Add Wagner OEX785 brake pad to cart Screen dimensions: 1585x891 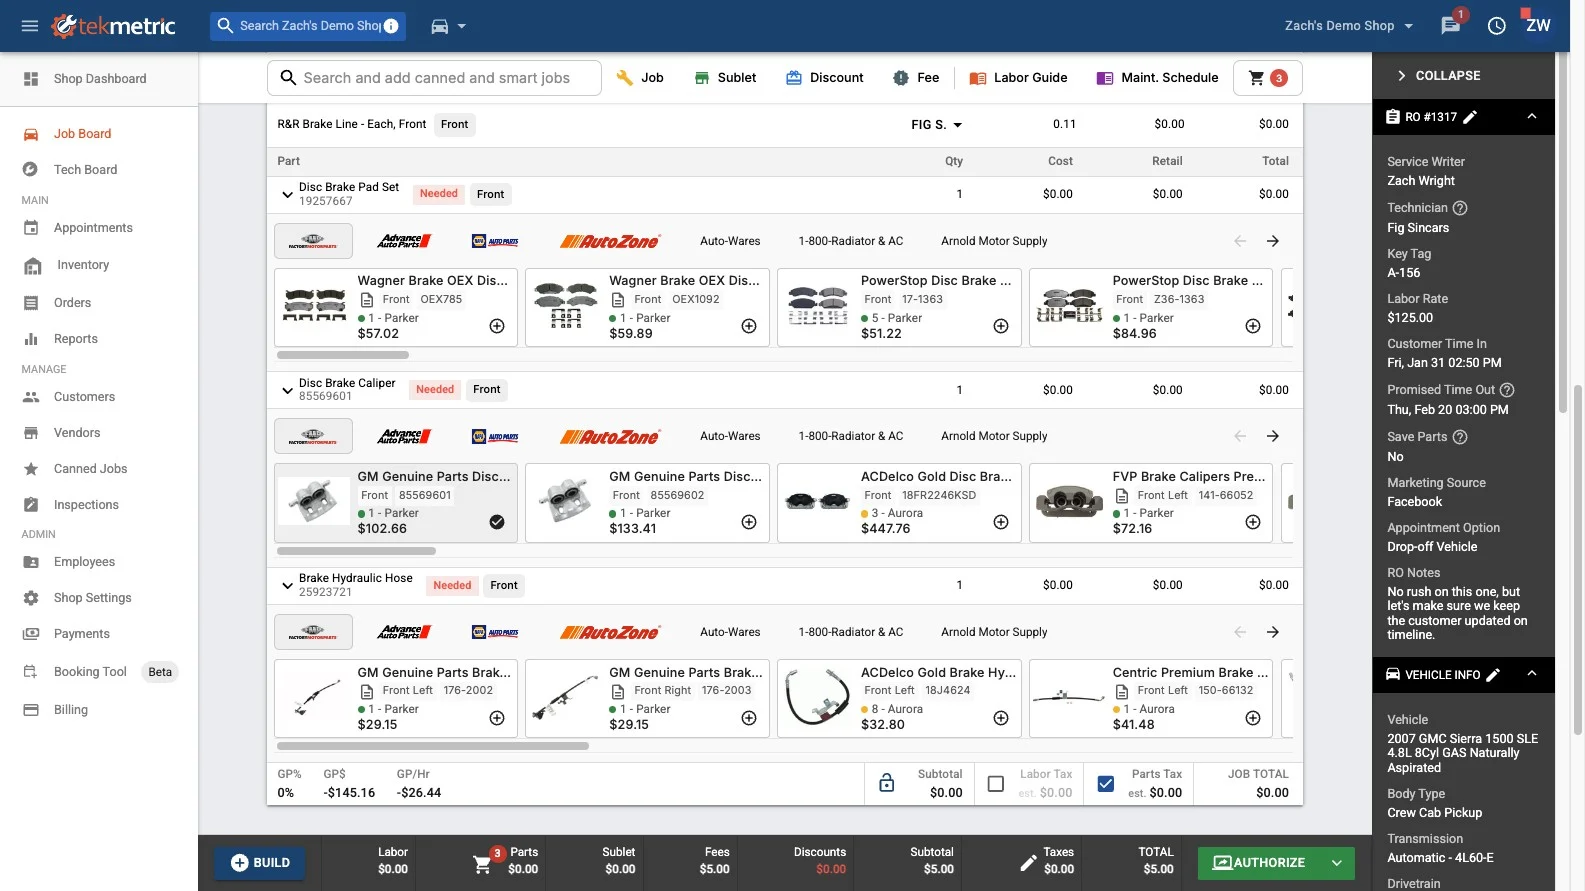(497, 326)
